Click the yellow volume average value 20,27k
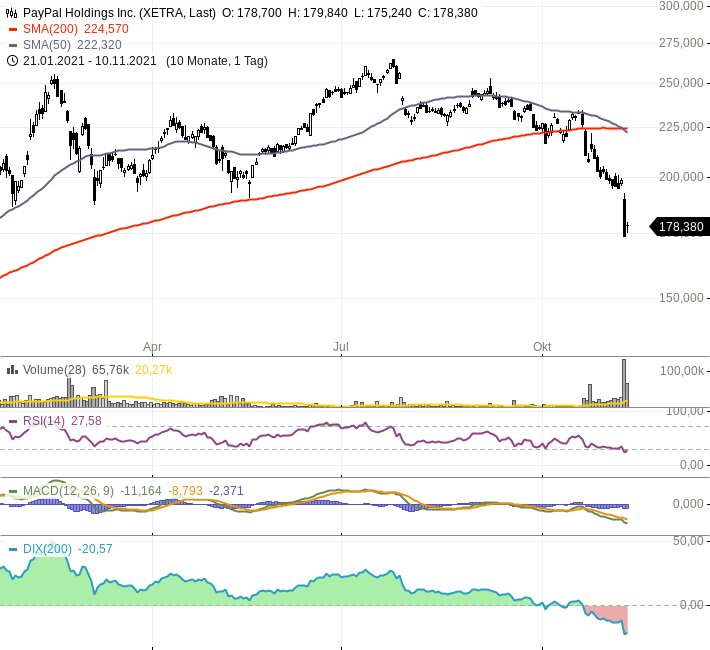The image size is (710, 650). click(x=154, y=370)
